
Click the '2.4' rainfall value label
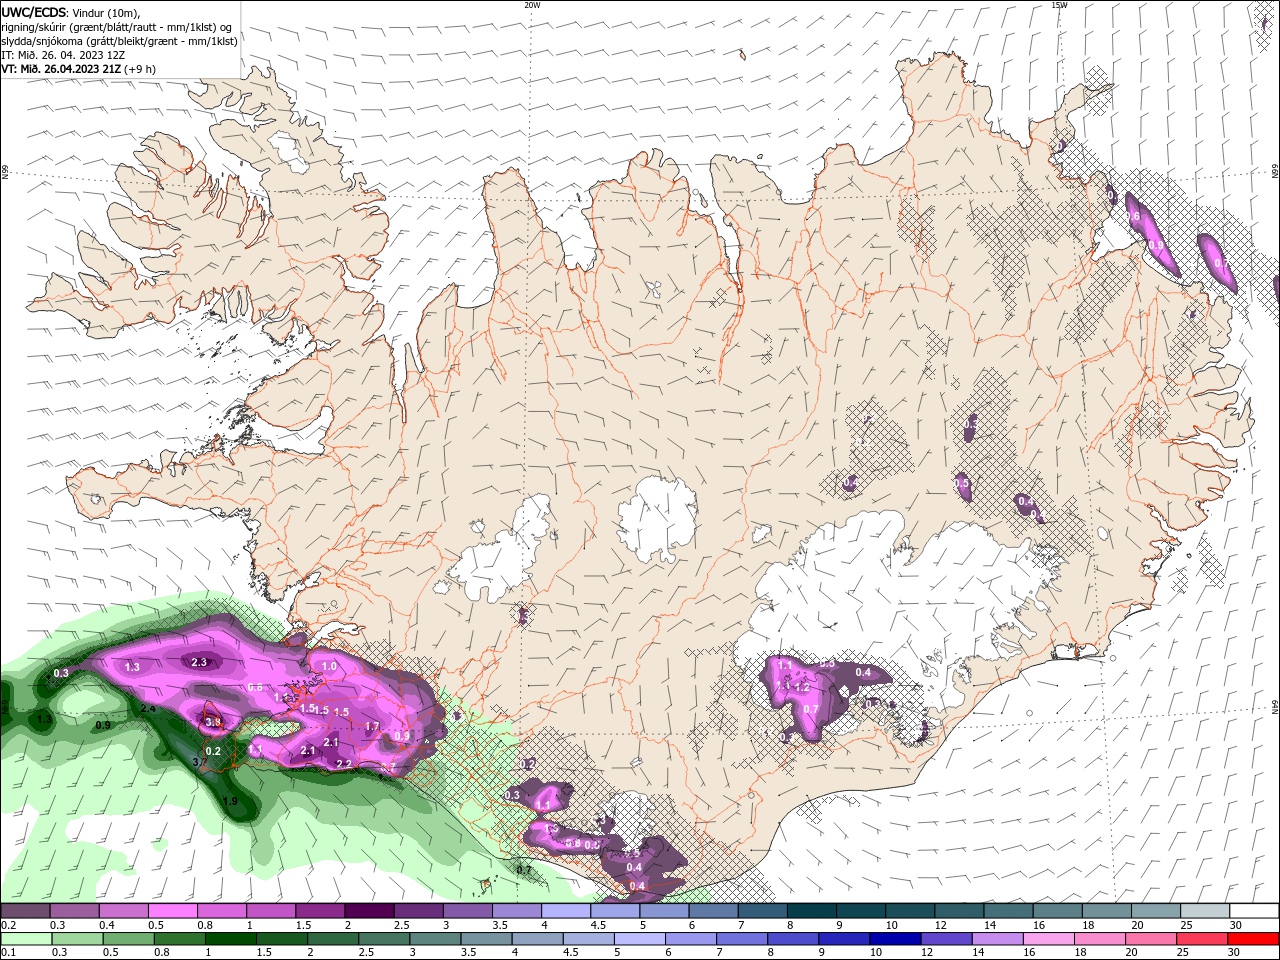tap(148, 708)
